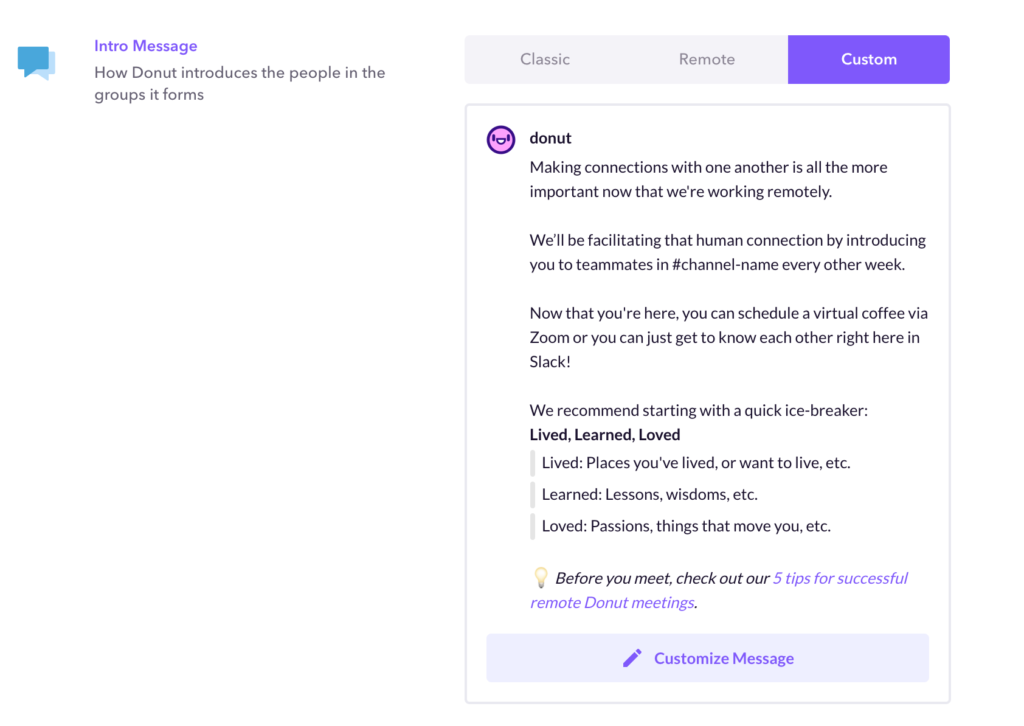The width and height of the screenshot is (1024, 726).
Task: Click the Intro Message description text
Action: click(240, 84)
